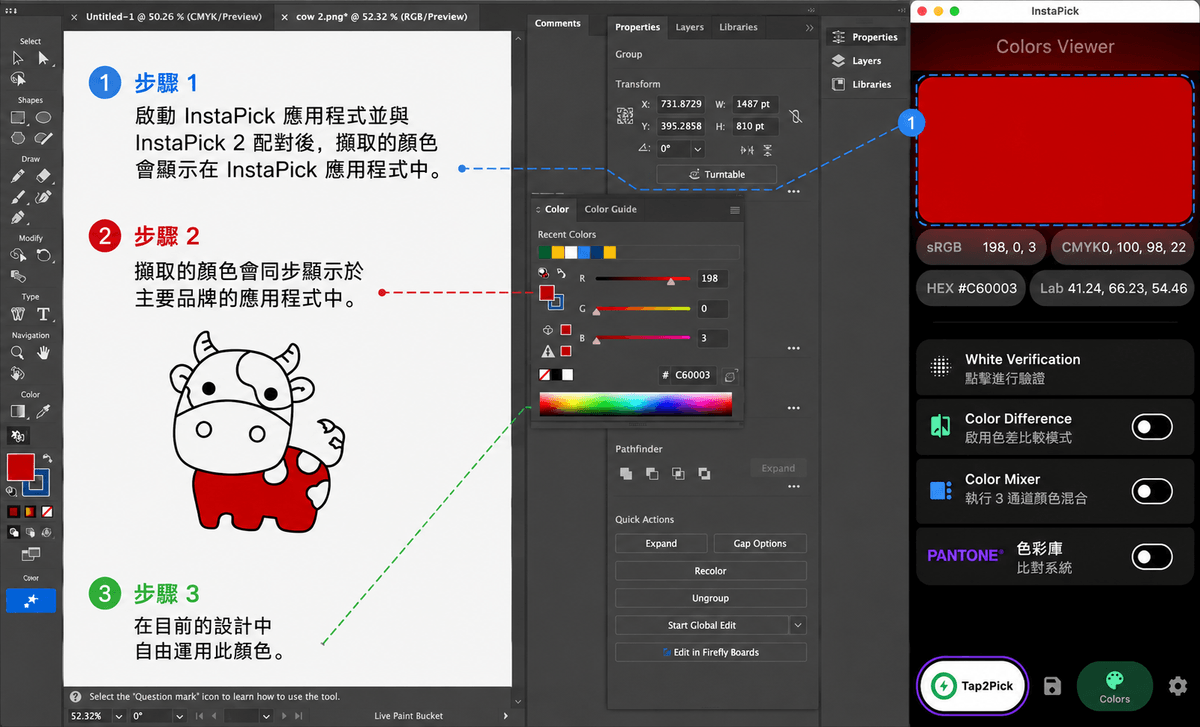This screenshot has width=1200, height=727.
Task: Click the blue star button under Color
Action: pos(31,600)
